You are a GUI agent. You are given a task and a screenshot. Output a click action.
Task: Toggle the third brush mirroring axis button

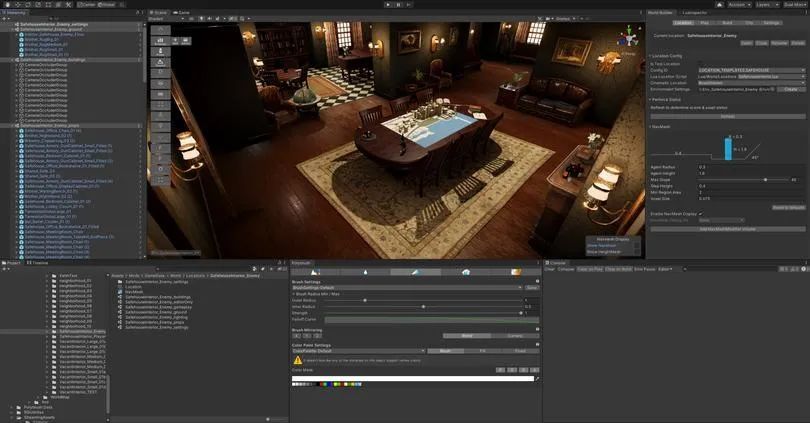(x=318, y=336)
